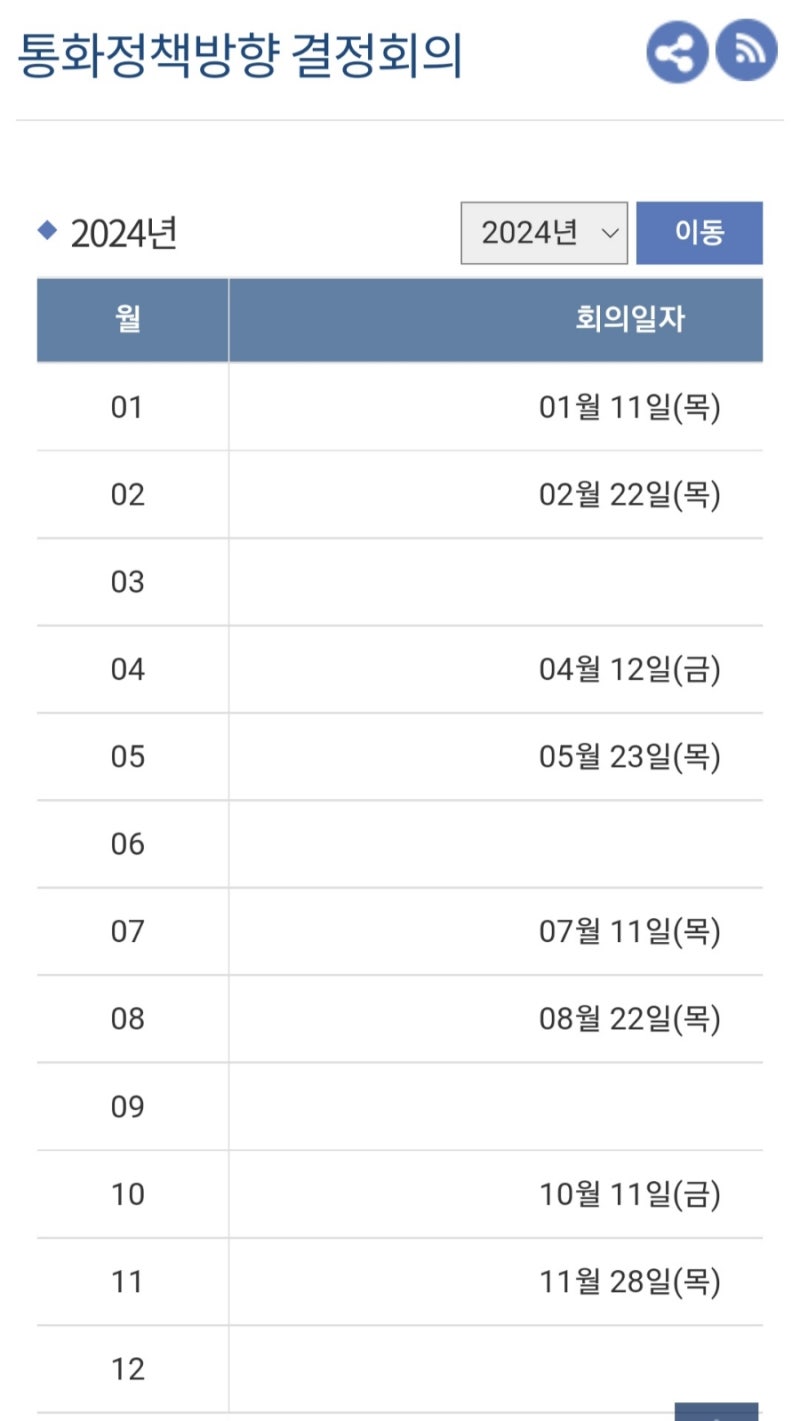Screen dimensions: 800x1421
Task: Click the 이동 button
Action: (699, 233)
